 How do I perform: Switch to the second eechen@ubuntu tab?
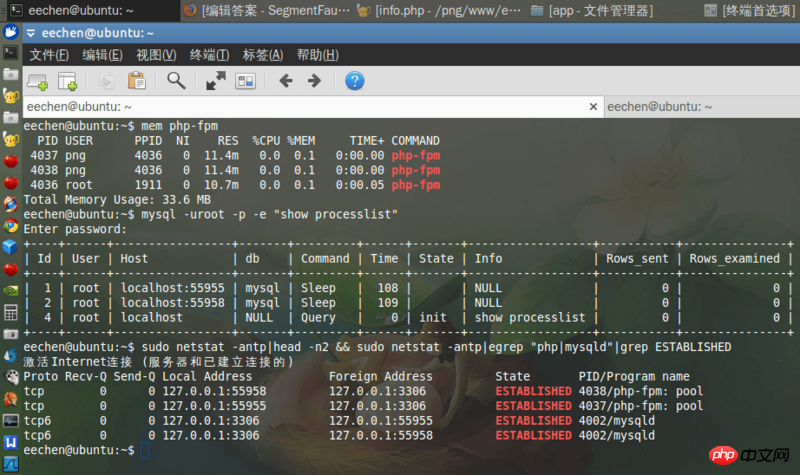pyautogui.click(x=702, y=107)
